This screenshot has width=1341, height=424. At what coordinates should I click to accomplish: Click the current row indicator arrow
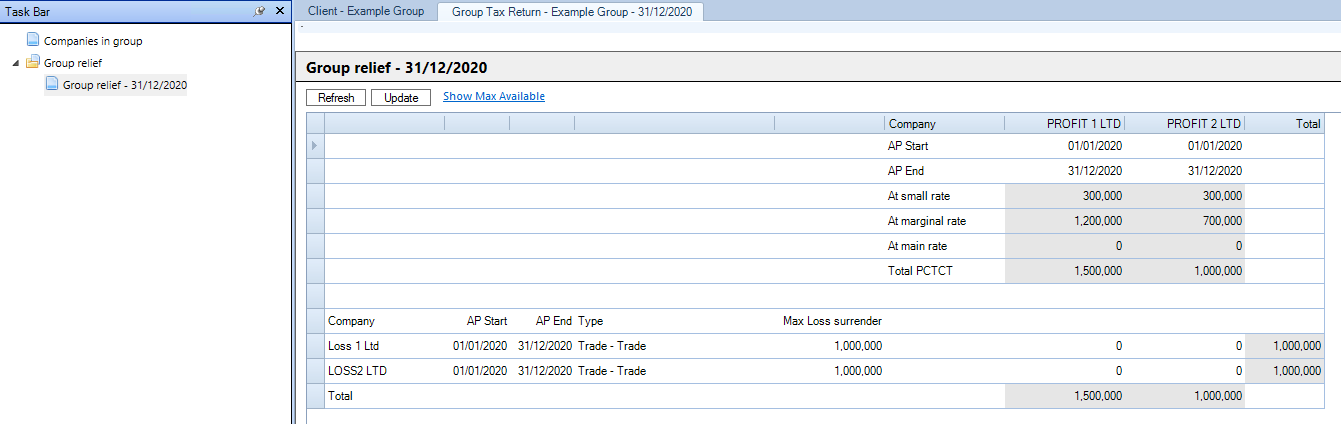(316, 146)
